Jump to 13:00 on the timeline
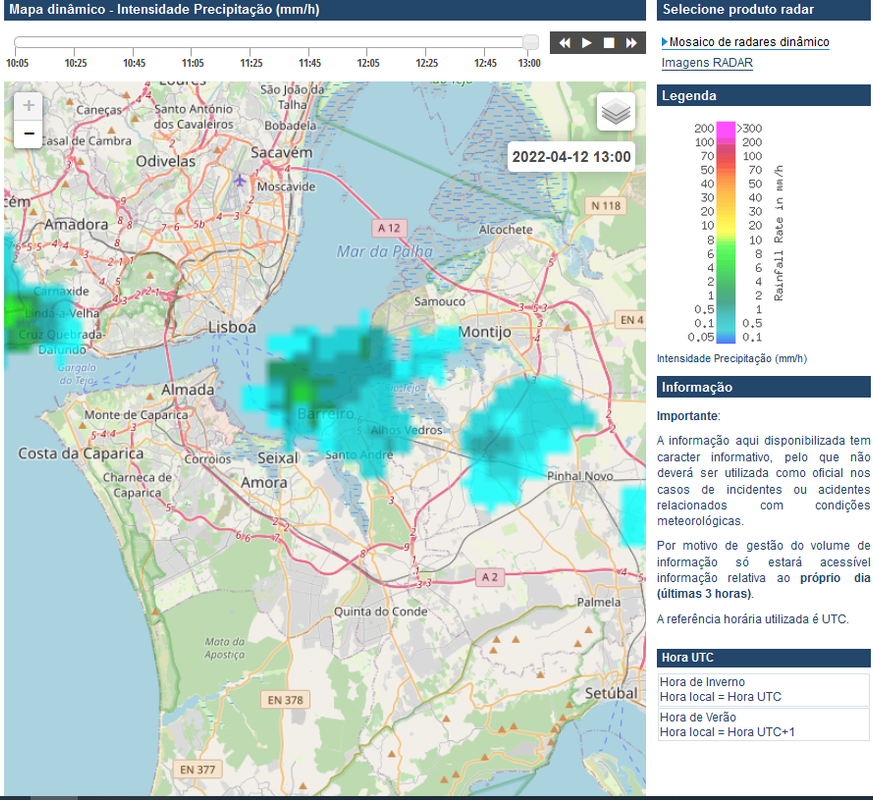873x800 pixels. [529, 63]
